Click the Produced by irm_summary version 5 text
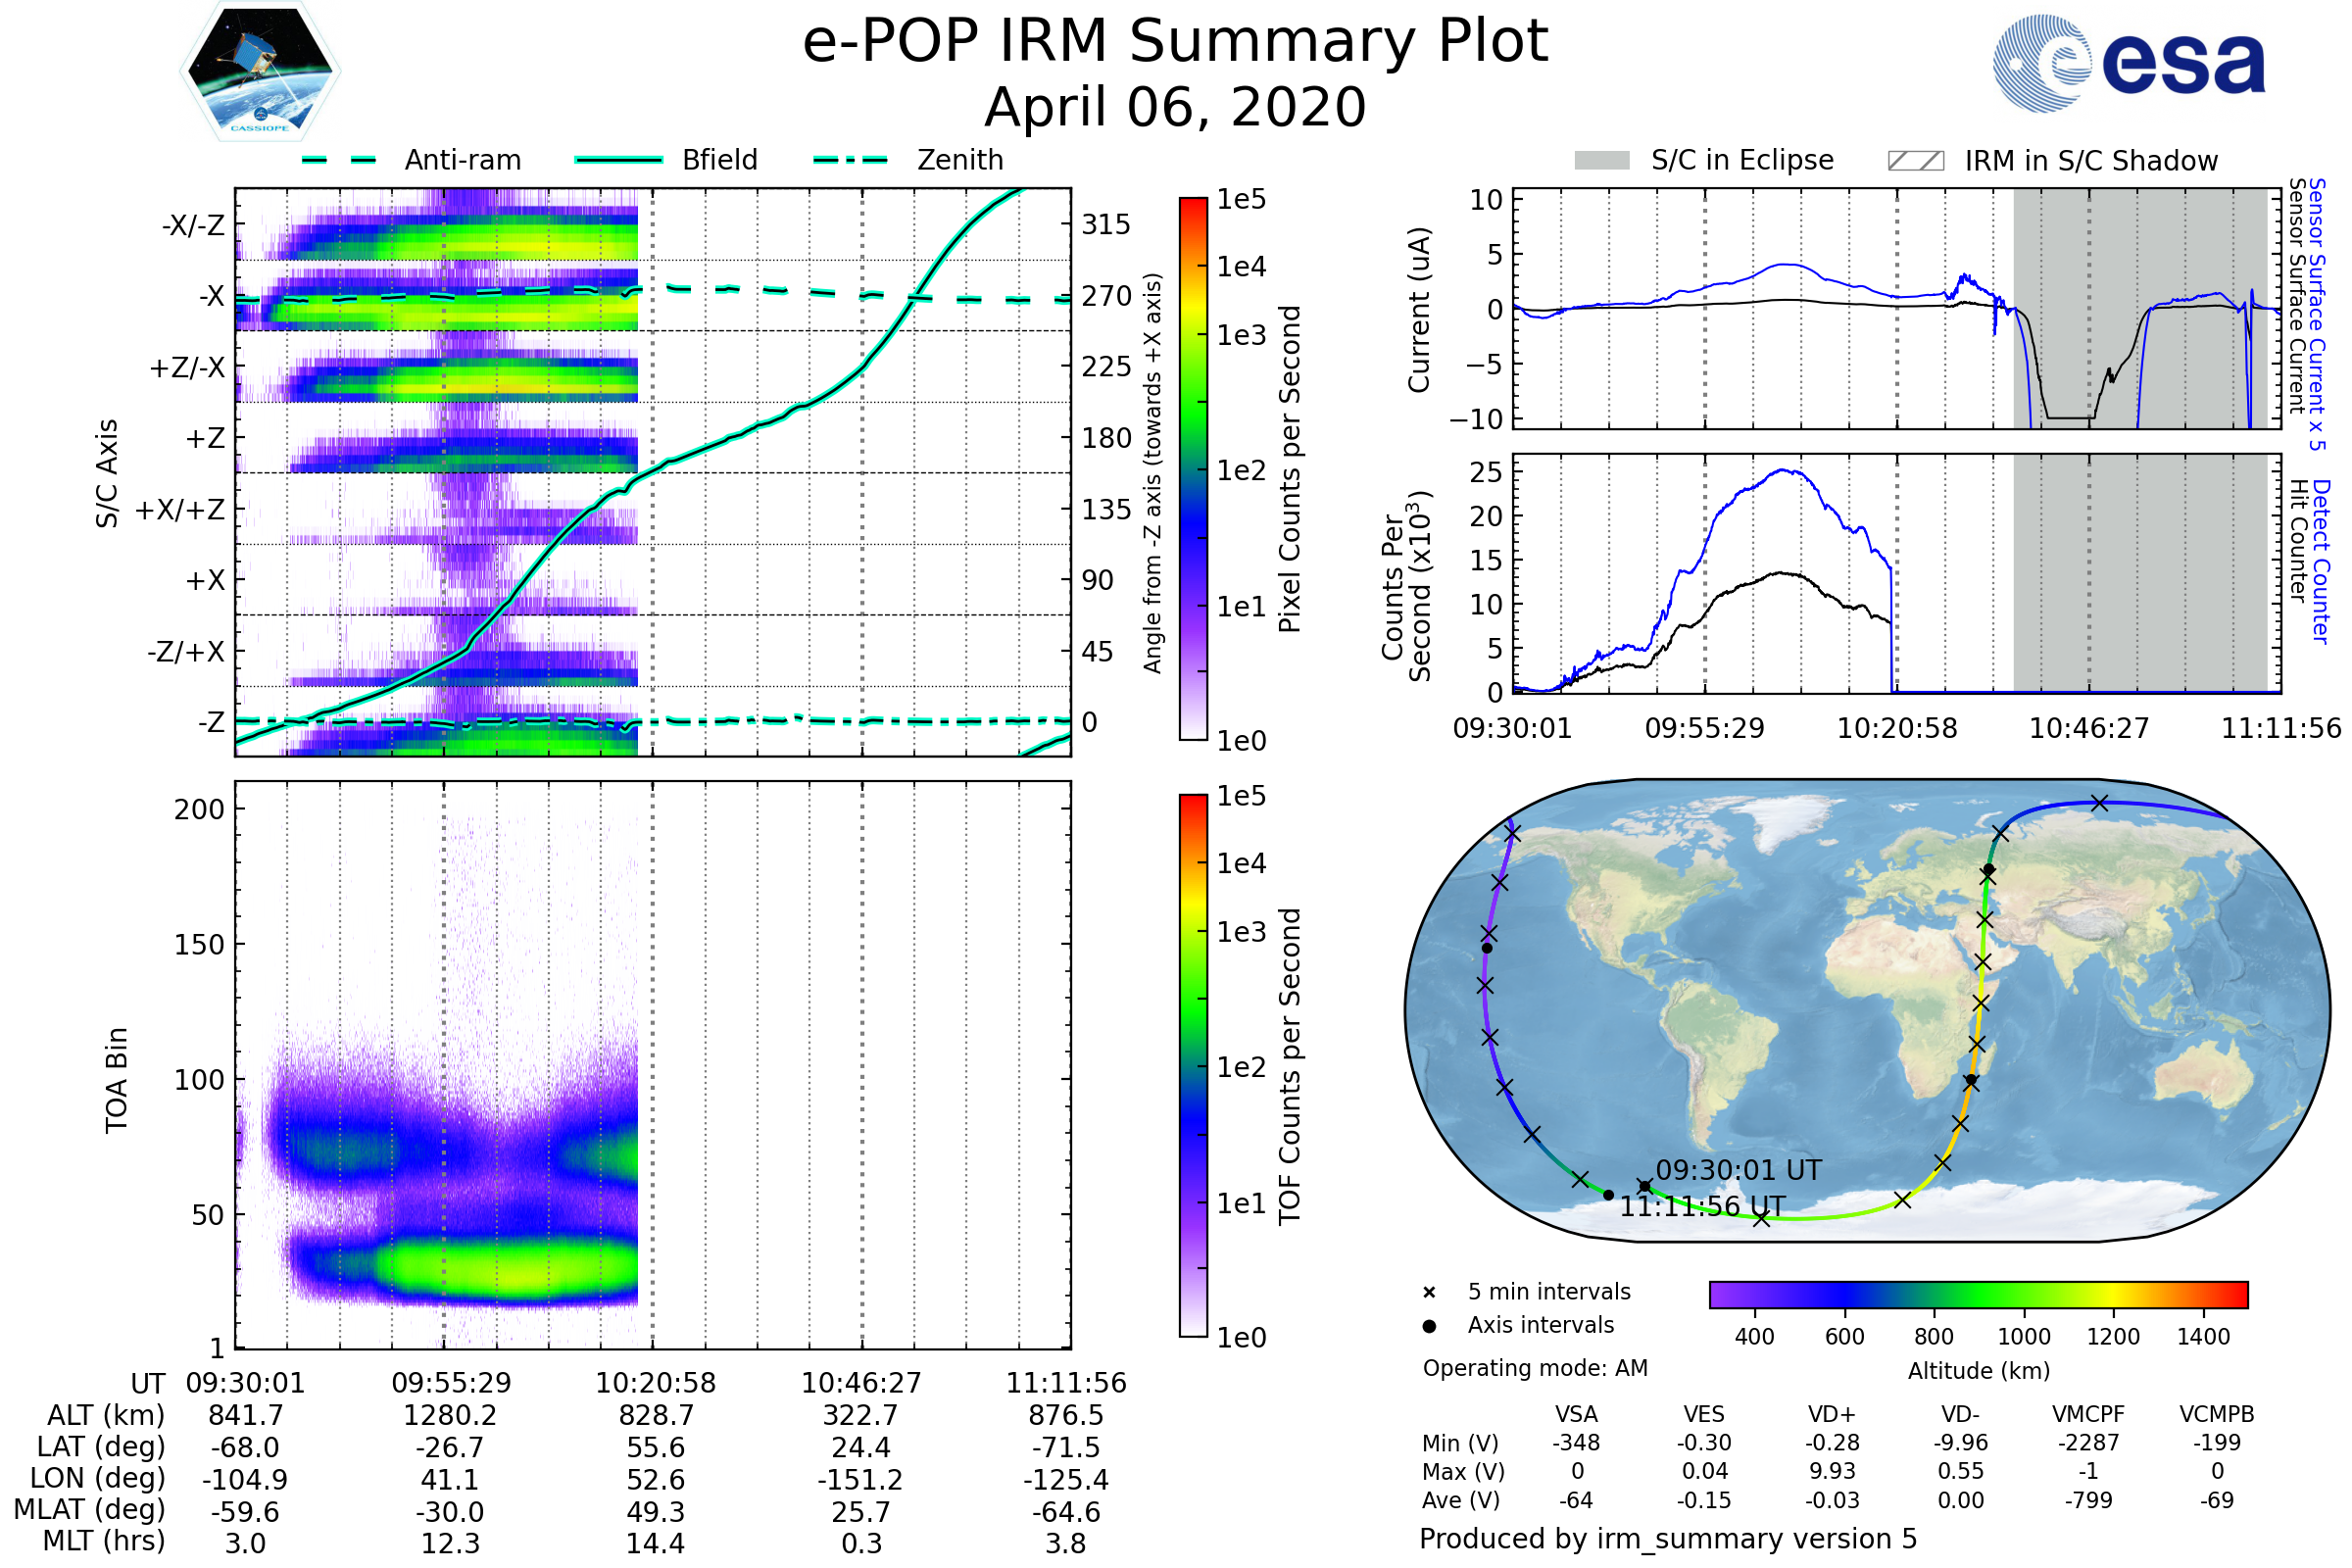Image resolution: width=2352 pixels, height=1568 pixels. pos(1668,1539)
